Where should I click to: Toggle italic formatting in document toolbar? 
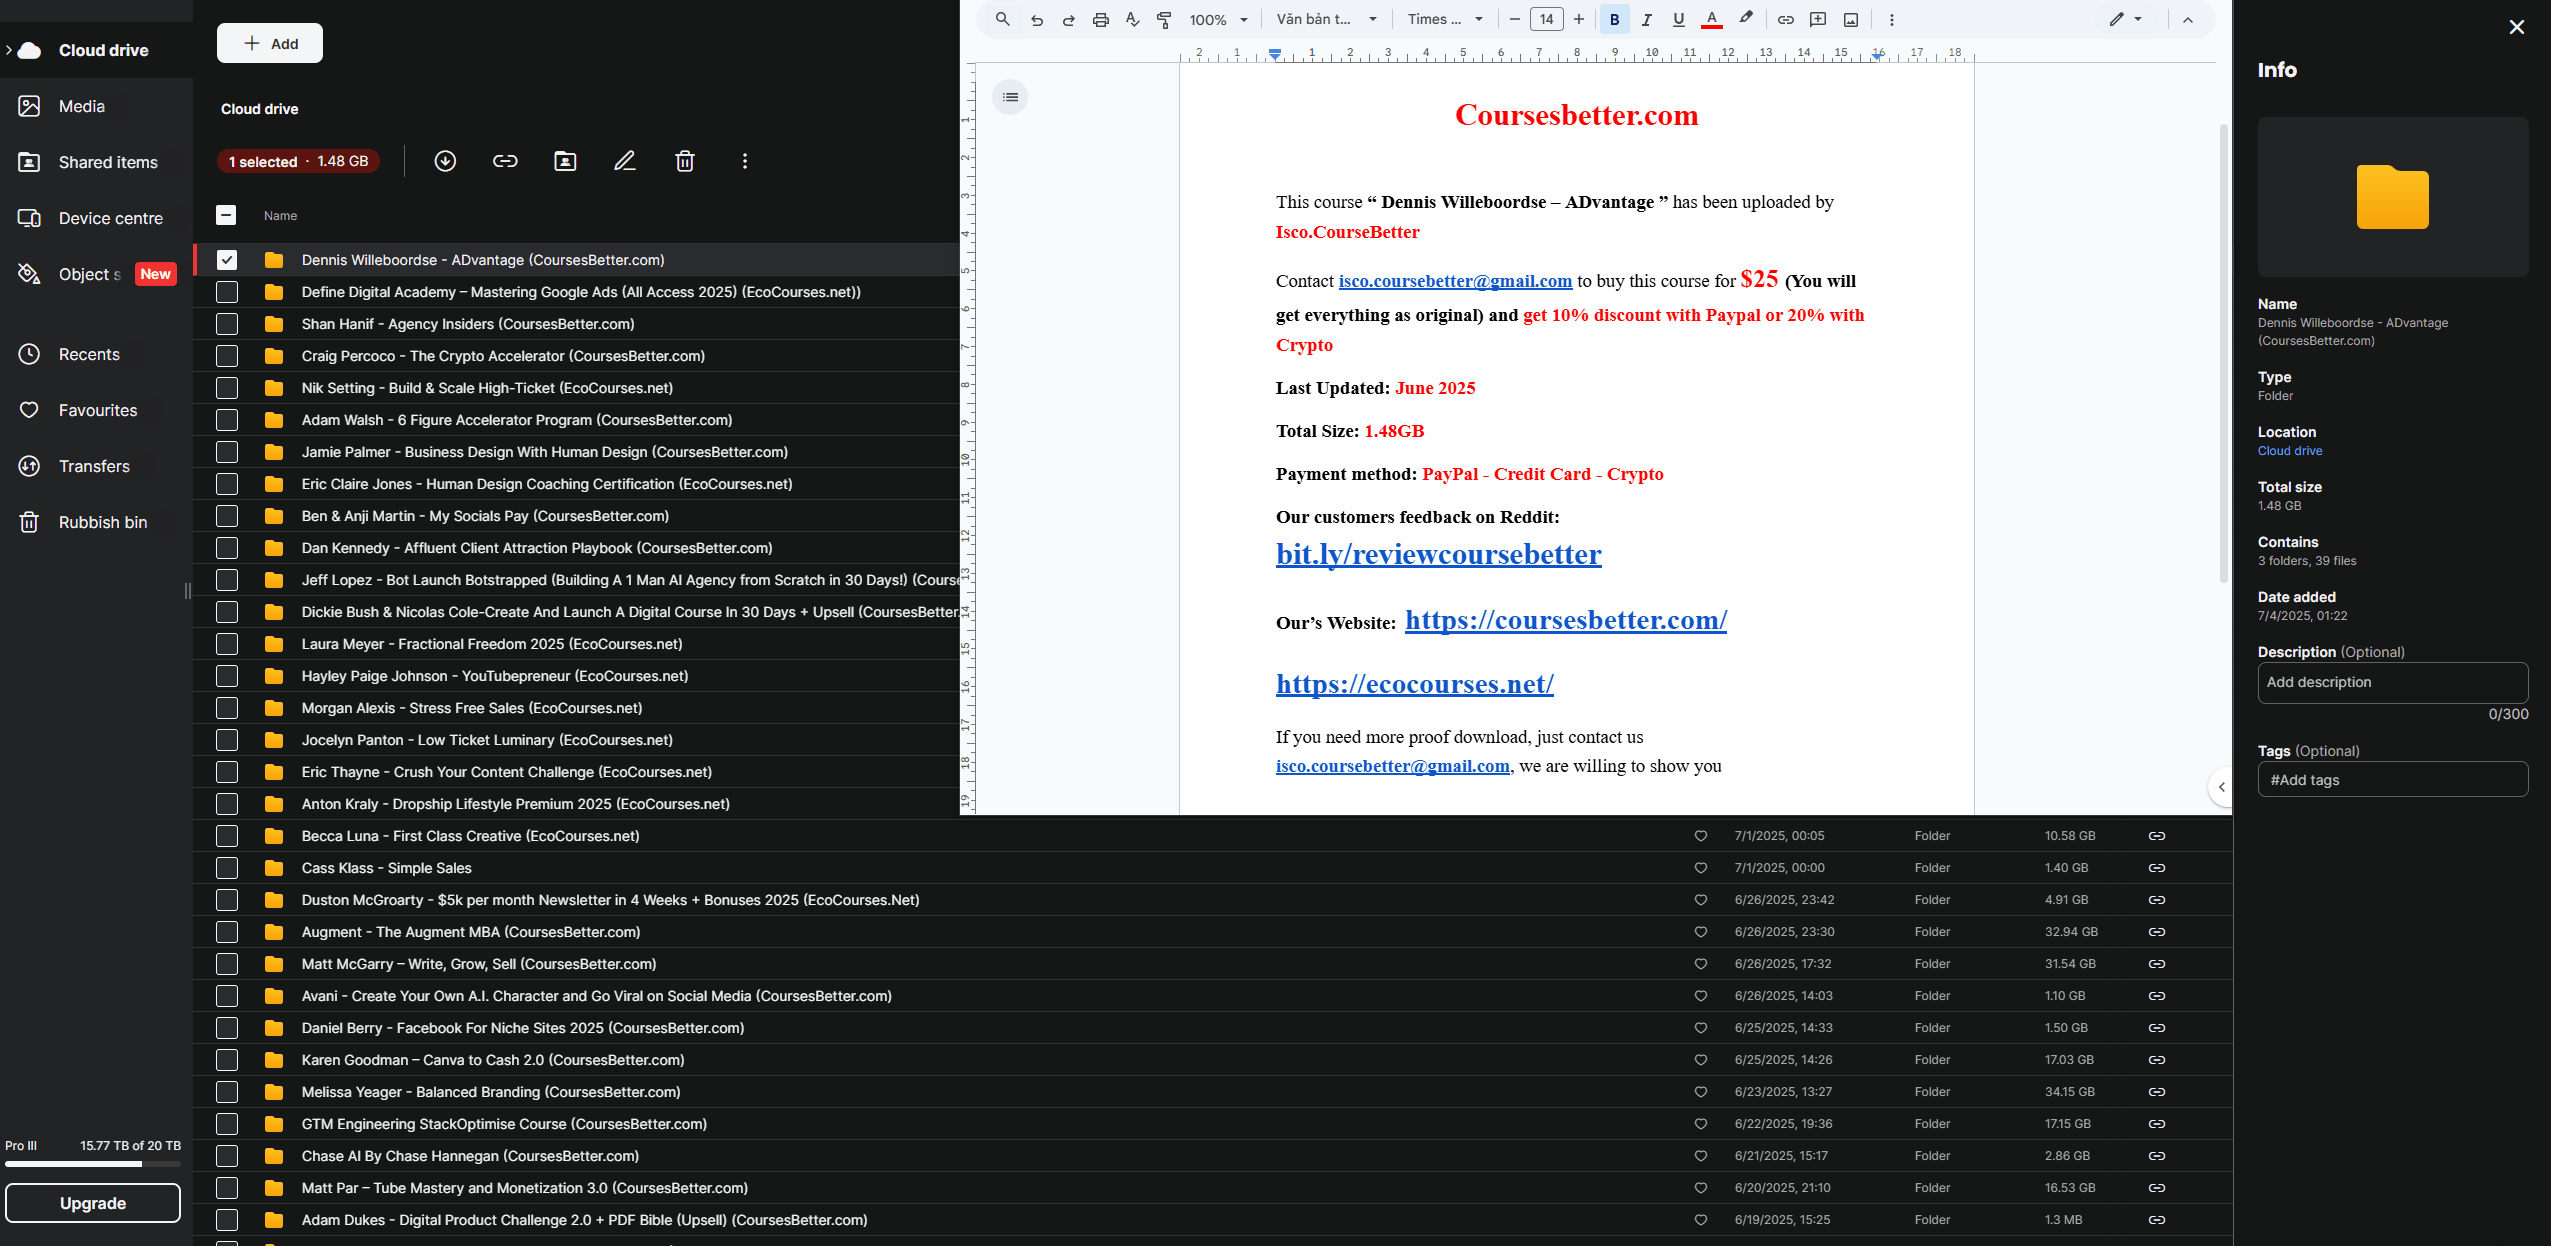coord(1646,20)
